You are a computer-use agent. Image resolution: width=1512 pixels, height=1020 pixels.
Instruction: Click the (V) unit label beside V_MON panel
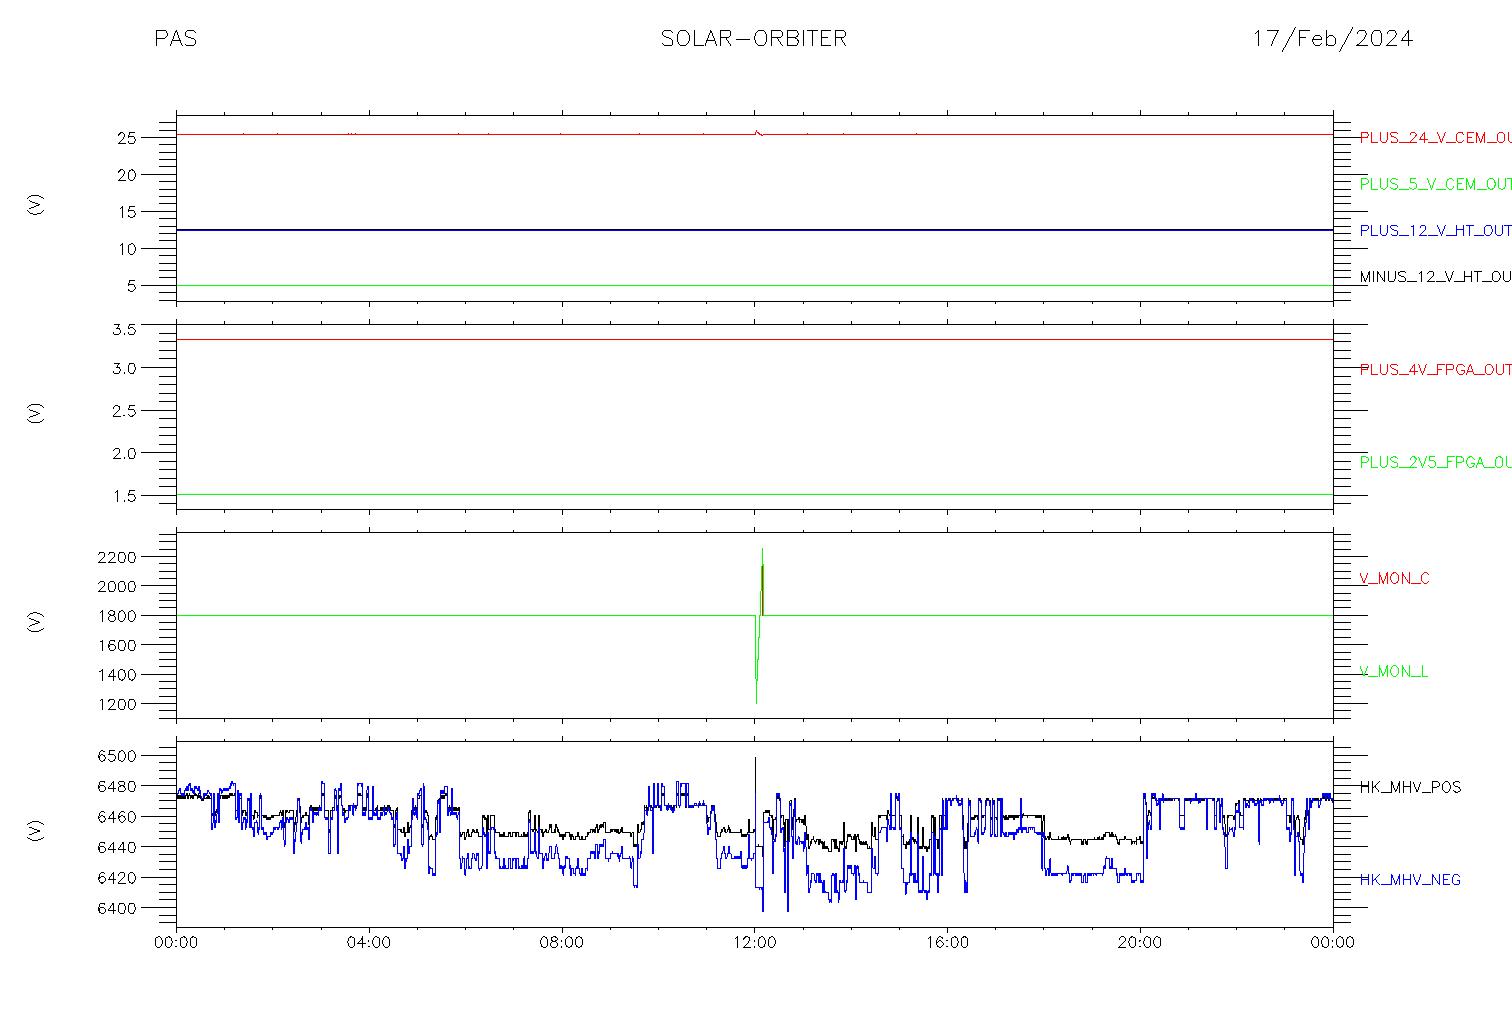click(x=36, y=622)
